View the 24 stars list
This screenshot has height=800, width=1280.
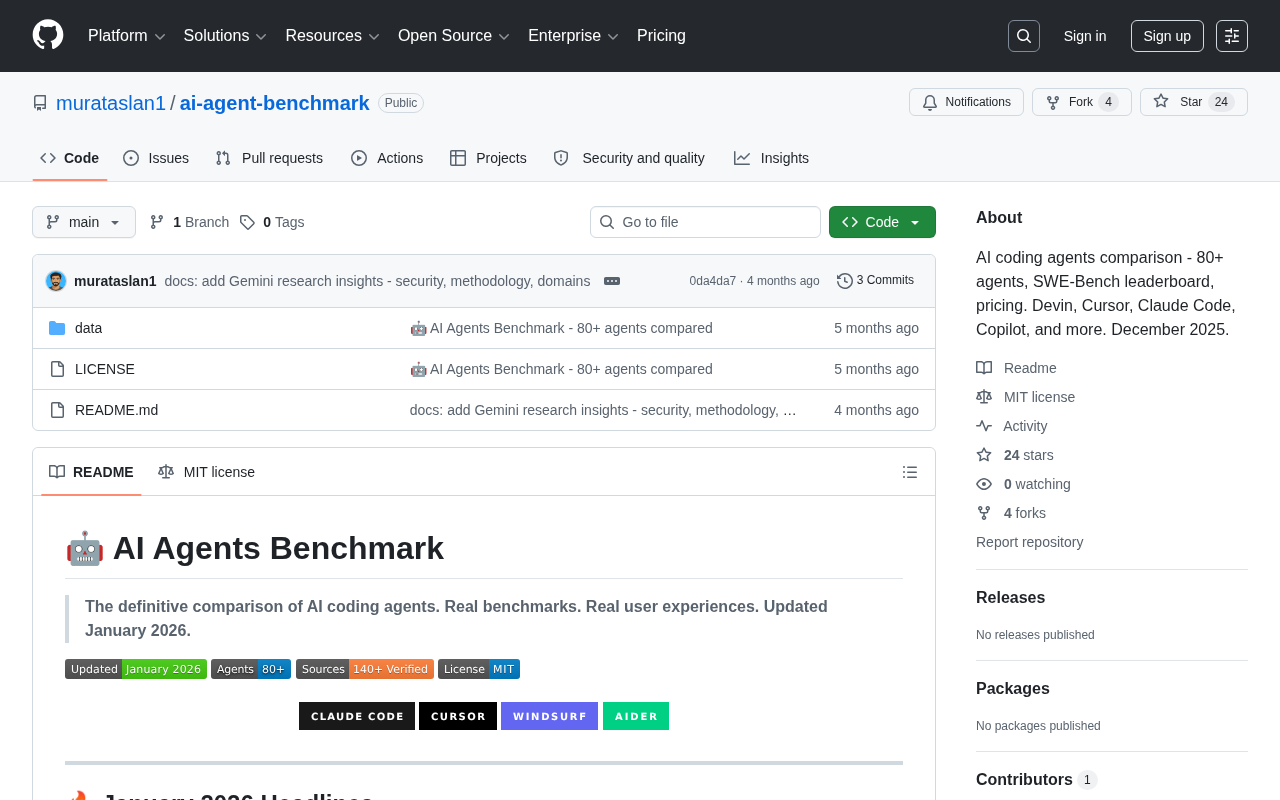(x=1015, y=455)
